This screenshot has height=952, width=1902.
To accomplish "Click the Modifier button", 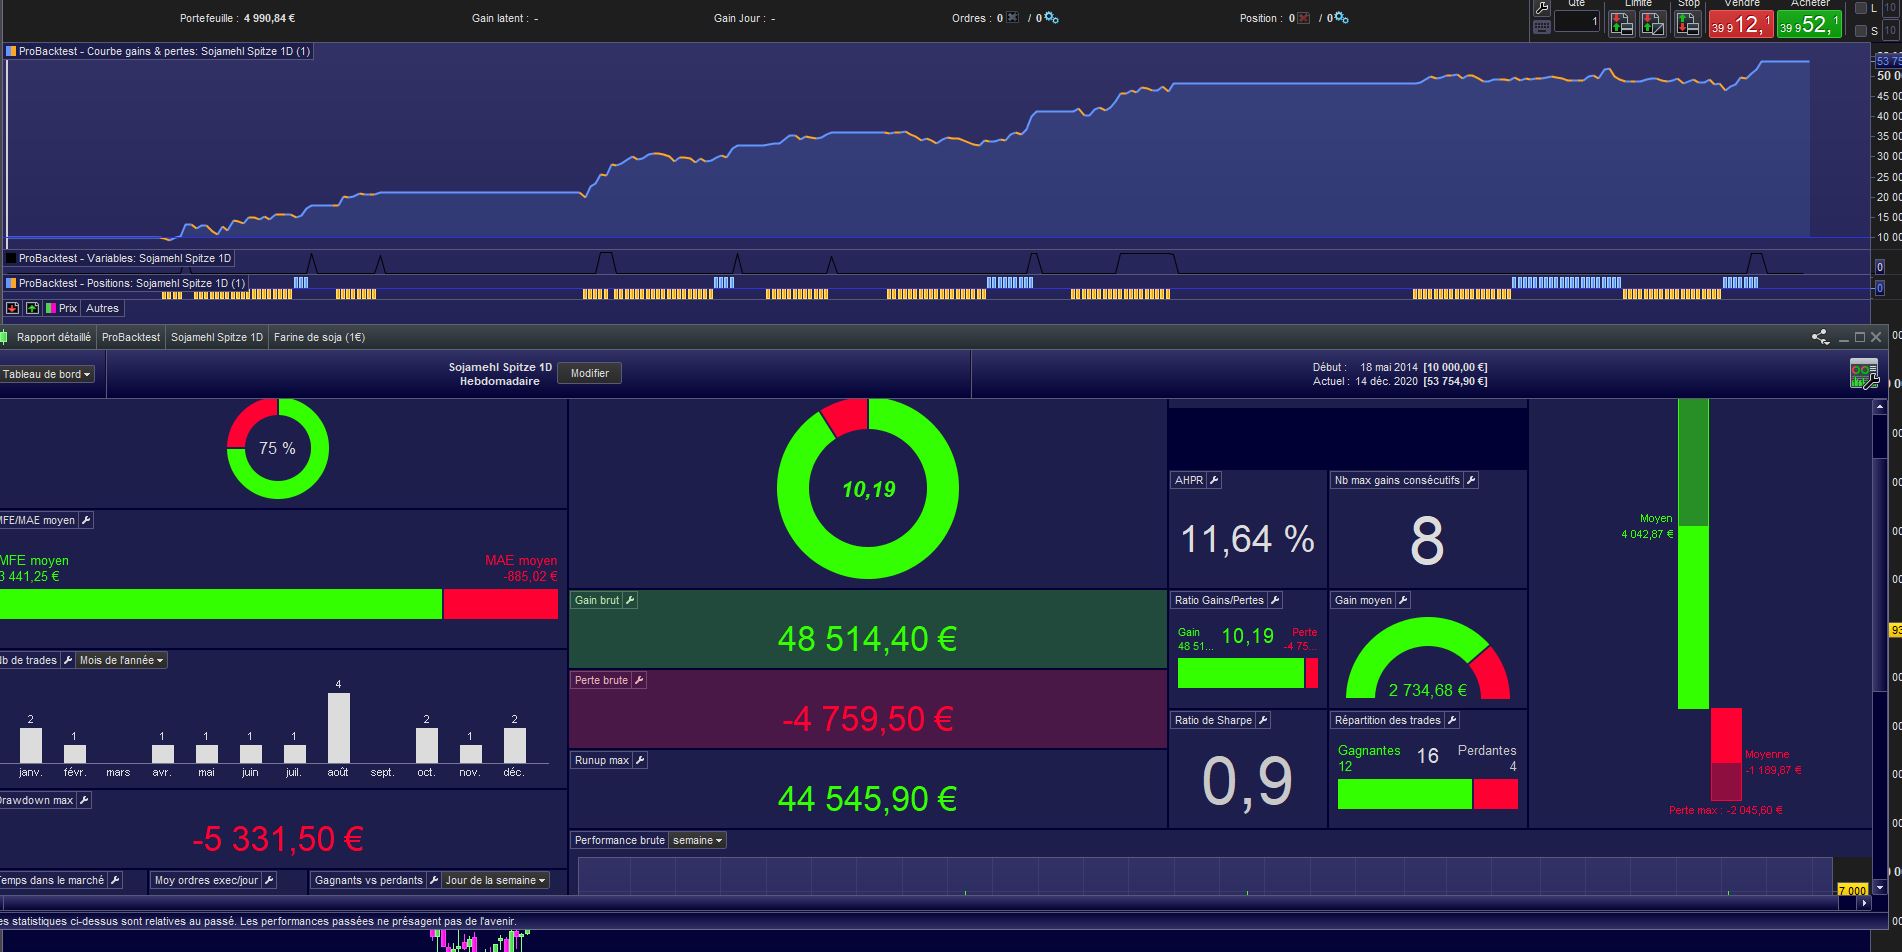I will (x=590, y=373).
